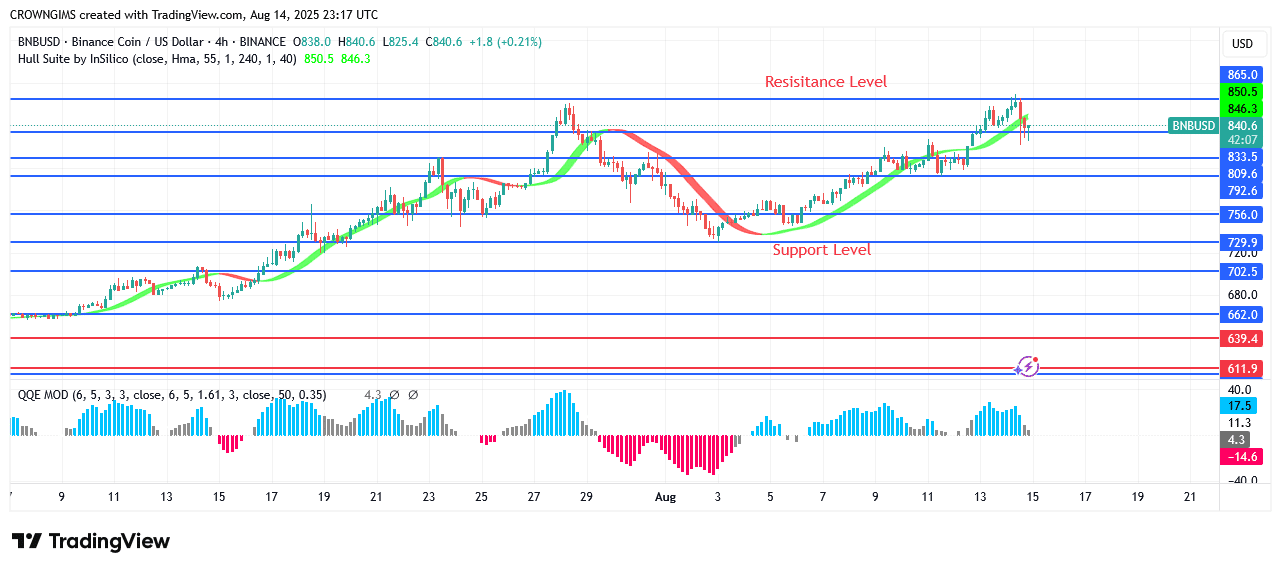The image size is (1281, 571).
Task: Click the 662.0 price level label
Action: [1241, 314]
